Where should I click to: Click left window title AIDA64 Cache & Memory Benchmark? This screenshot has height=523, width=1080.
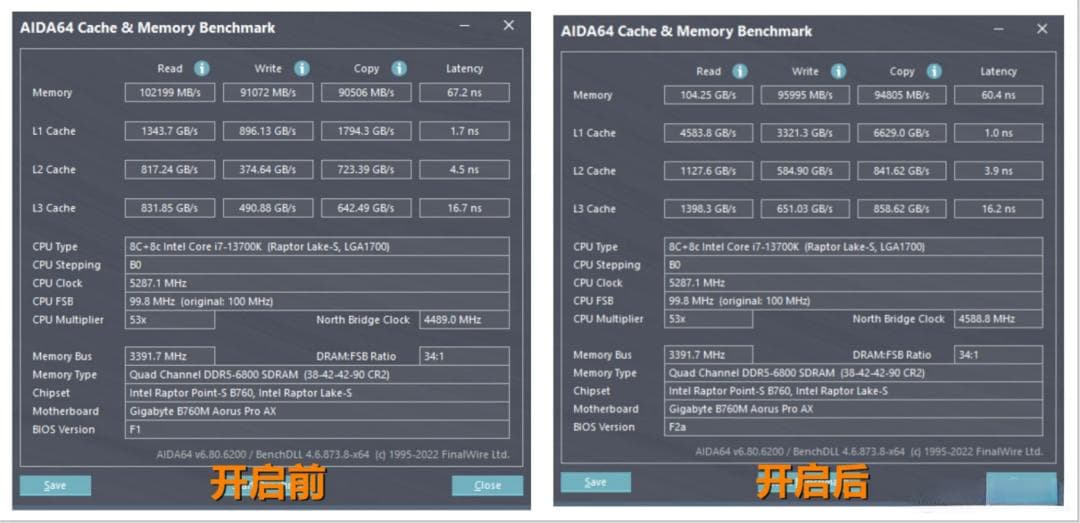[x=147, y=28]
